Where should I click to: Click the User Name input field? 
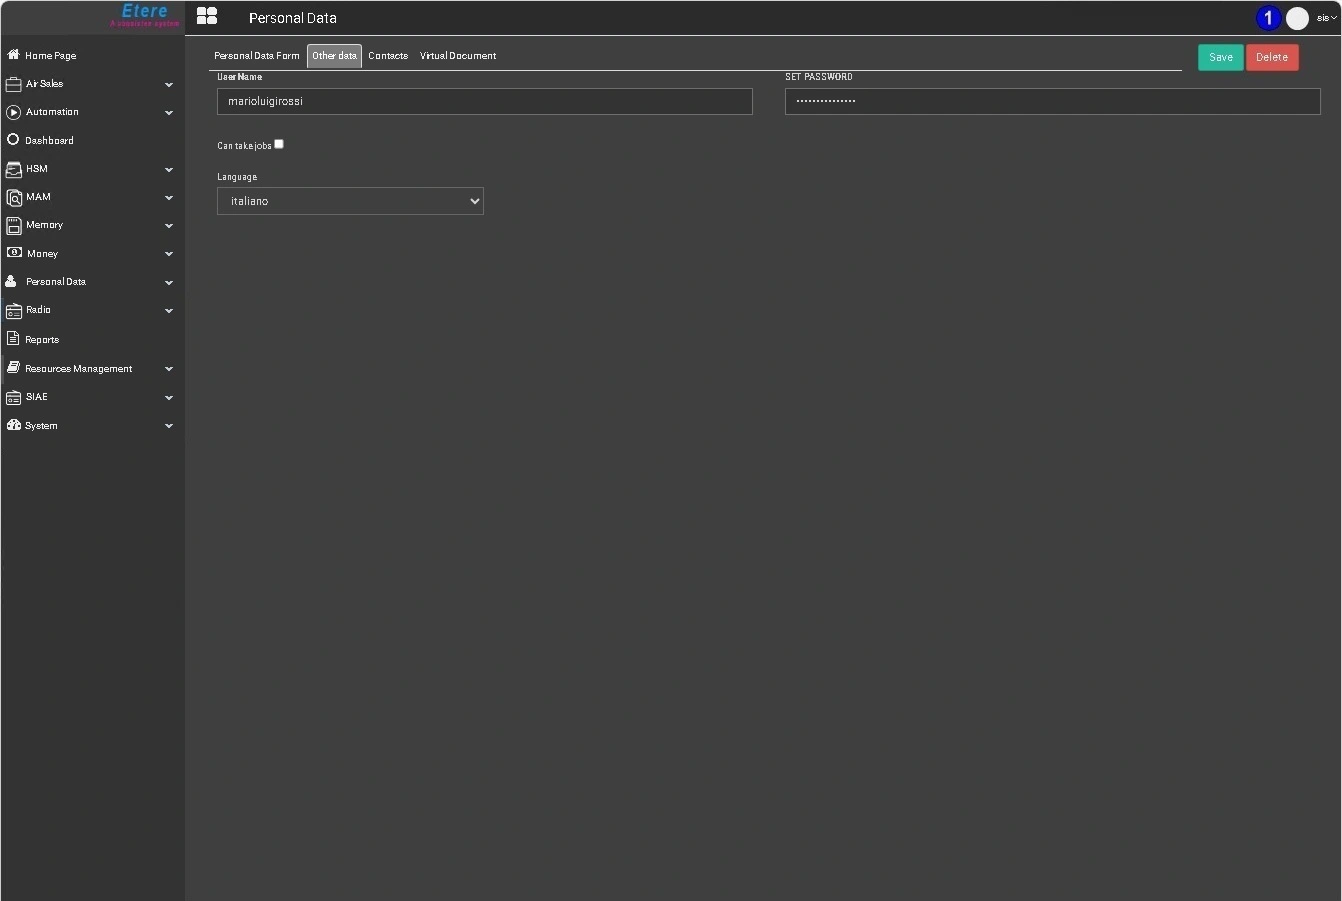[485, 101]
